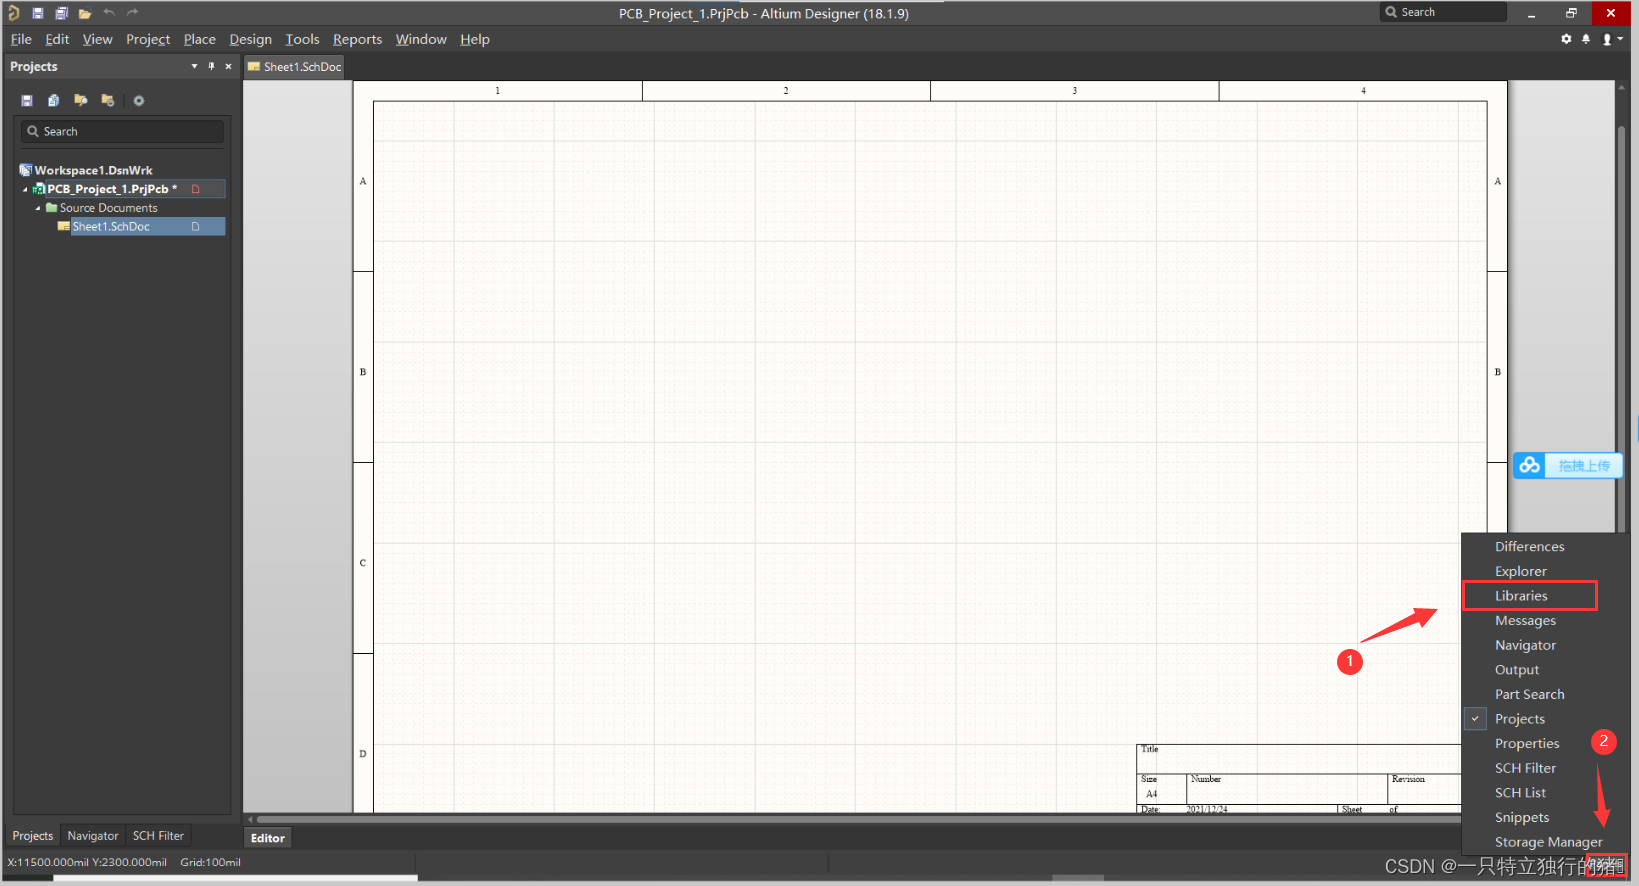Choose Properties from the panels menu
The height and width of the screenshot is (886, 1639).
(1529, 743)
